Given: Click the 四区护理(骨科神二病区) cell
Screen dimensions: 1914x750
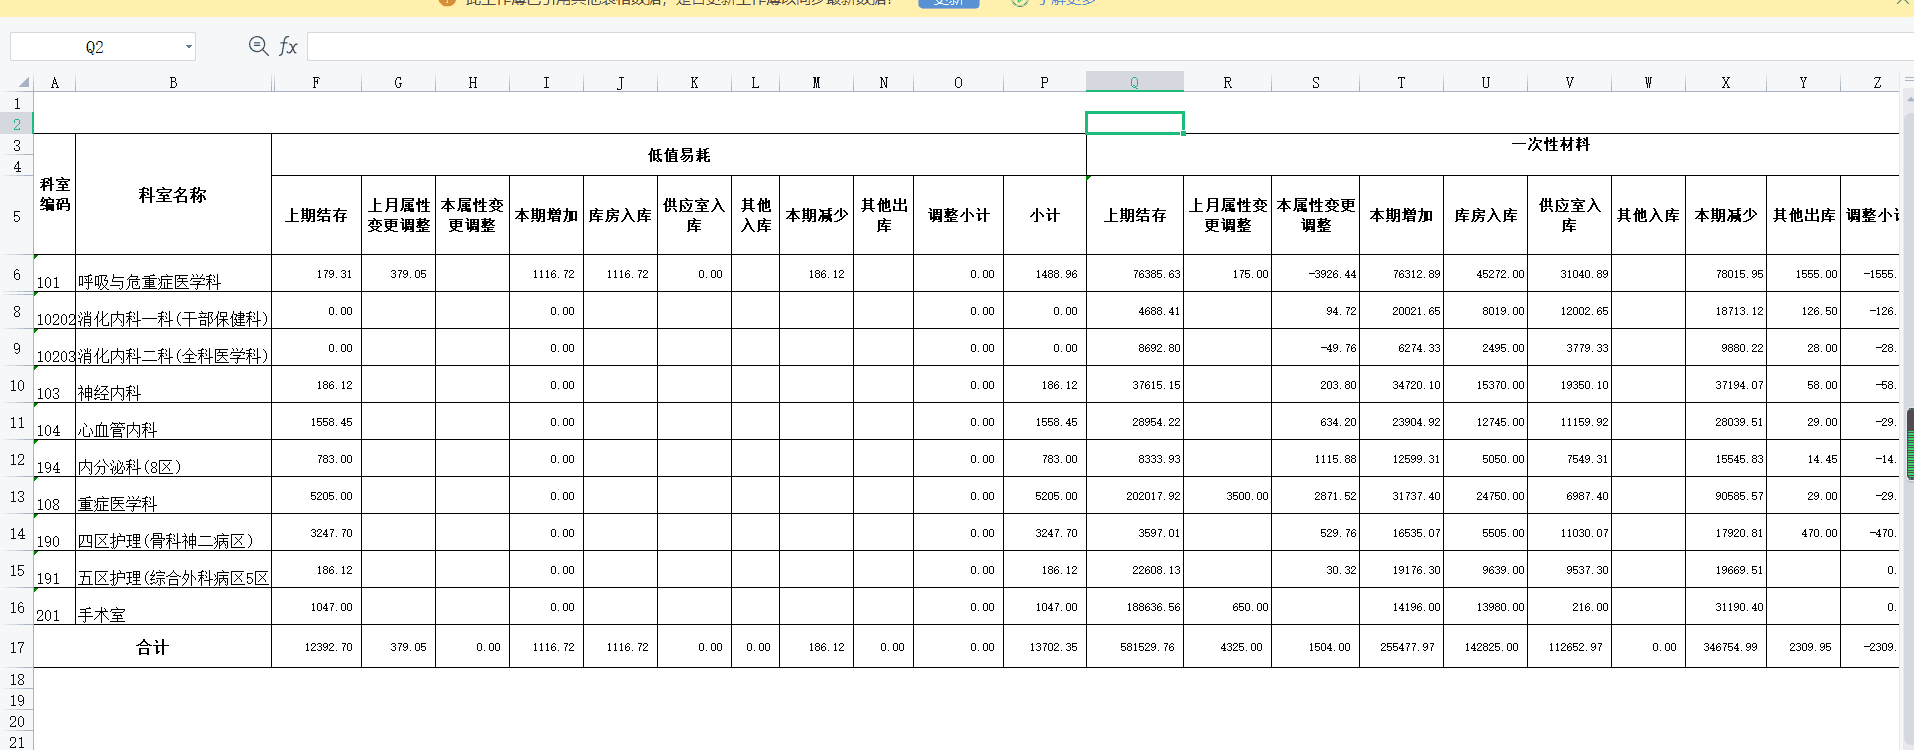Looking at the screenshot, I should coord(173,533).
